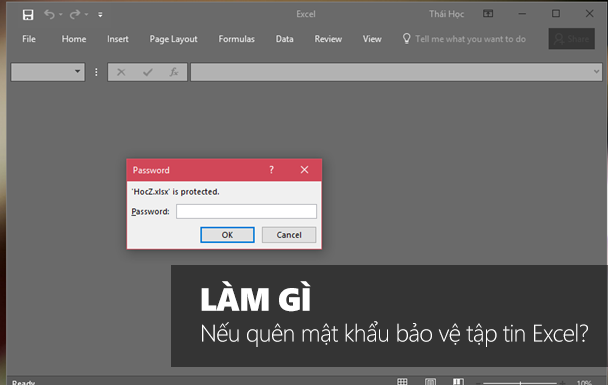Select the Review ribbon tab
The width and height of the screenshot is (608, 392).
pyautogui.click(x=328, y=39)
